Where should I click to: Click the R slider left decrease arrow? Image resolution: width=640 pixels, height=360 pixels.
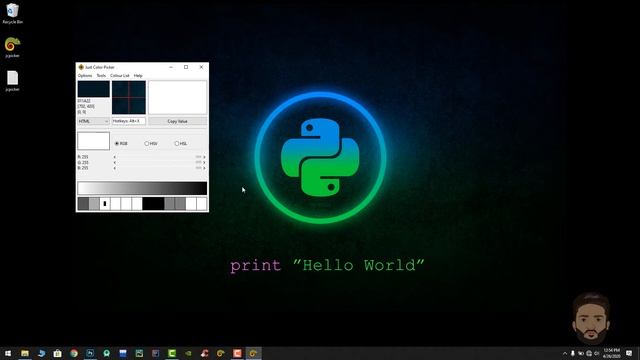(x=115, y=157)
